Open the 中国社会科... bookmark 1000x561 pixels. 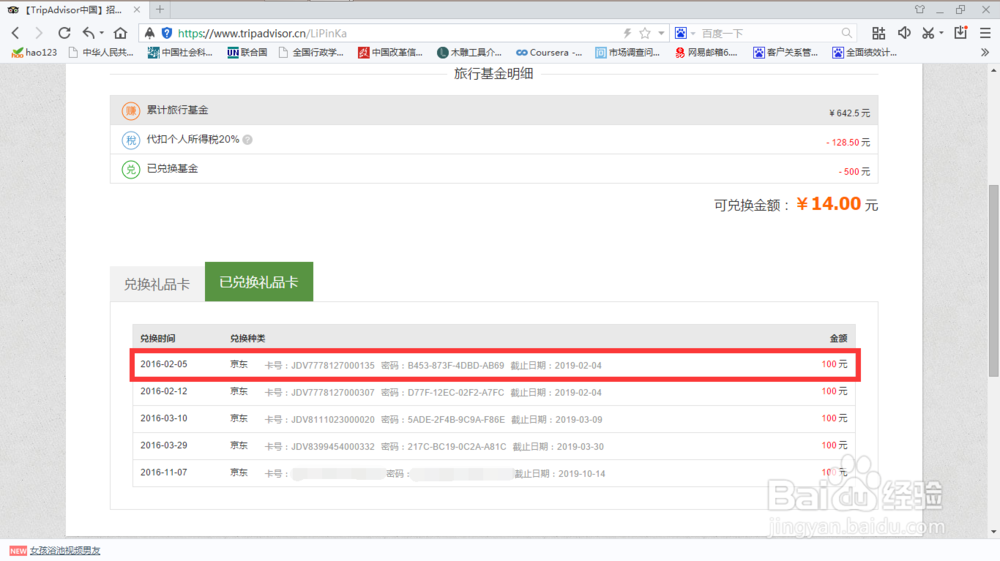[x=180, y=52]
